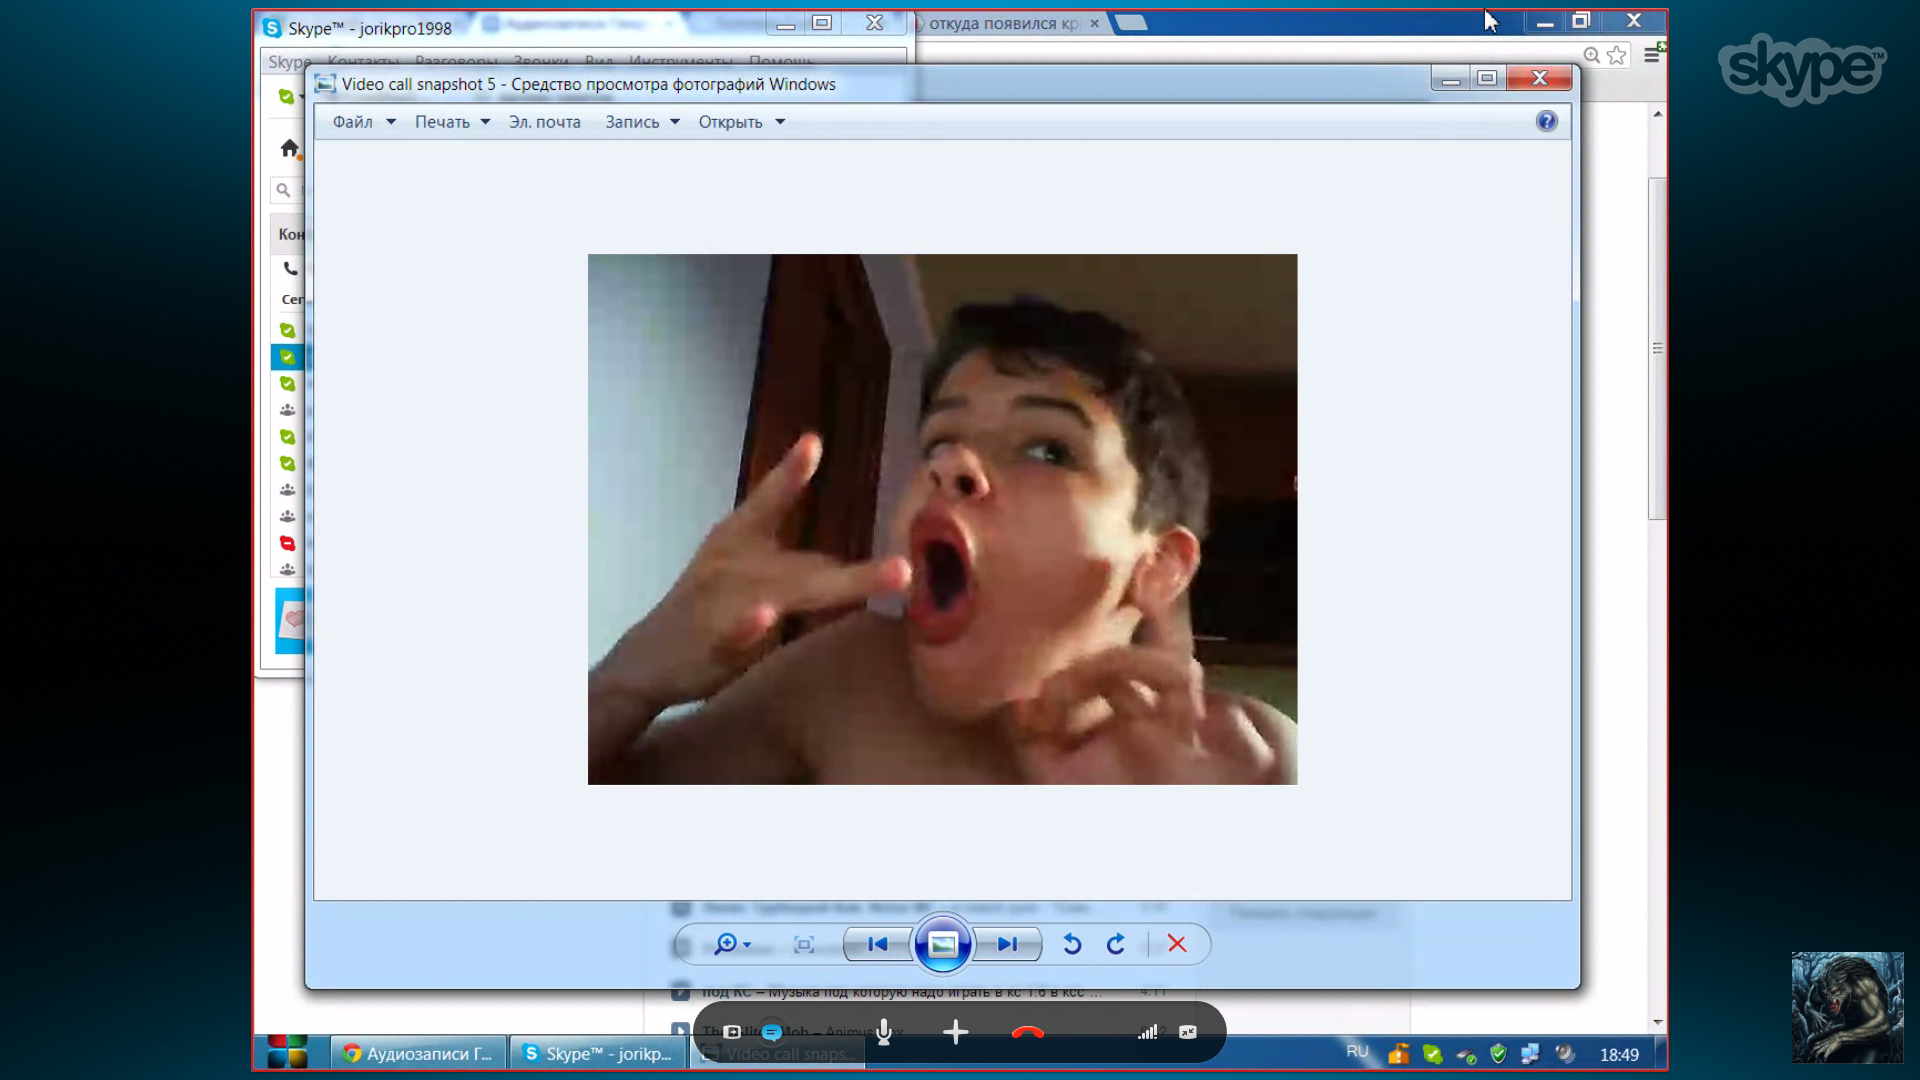Viewport: 1920px width, 1080px height.
Task: Go to next photo
Action: (1007, 944)
